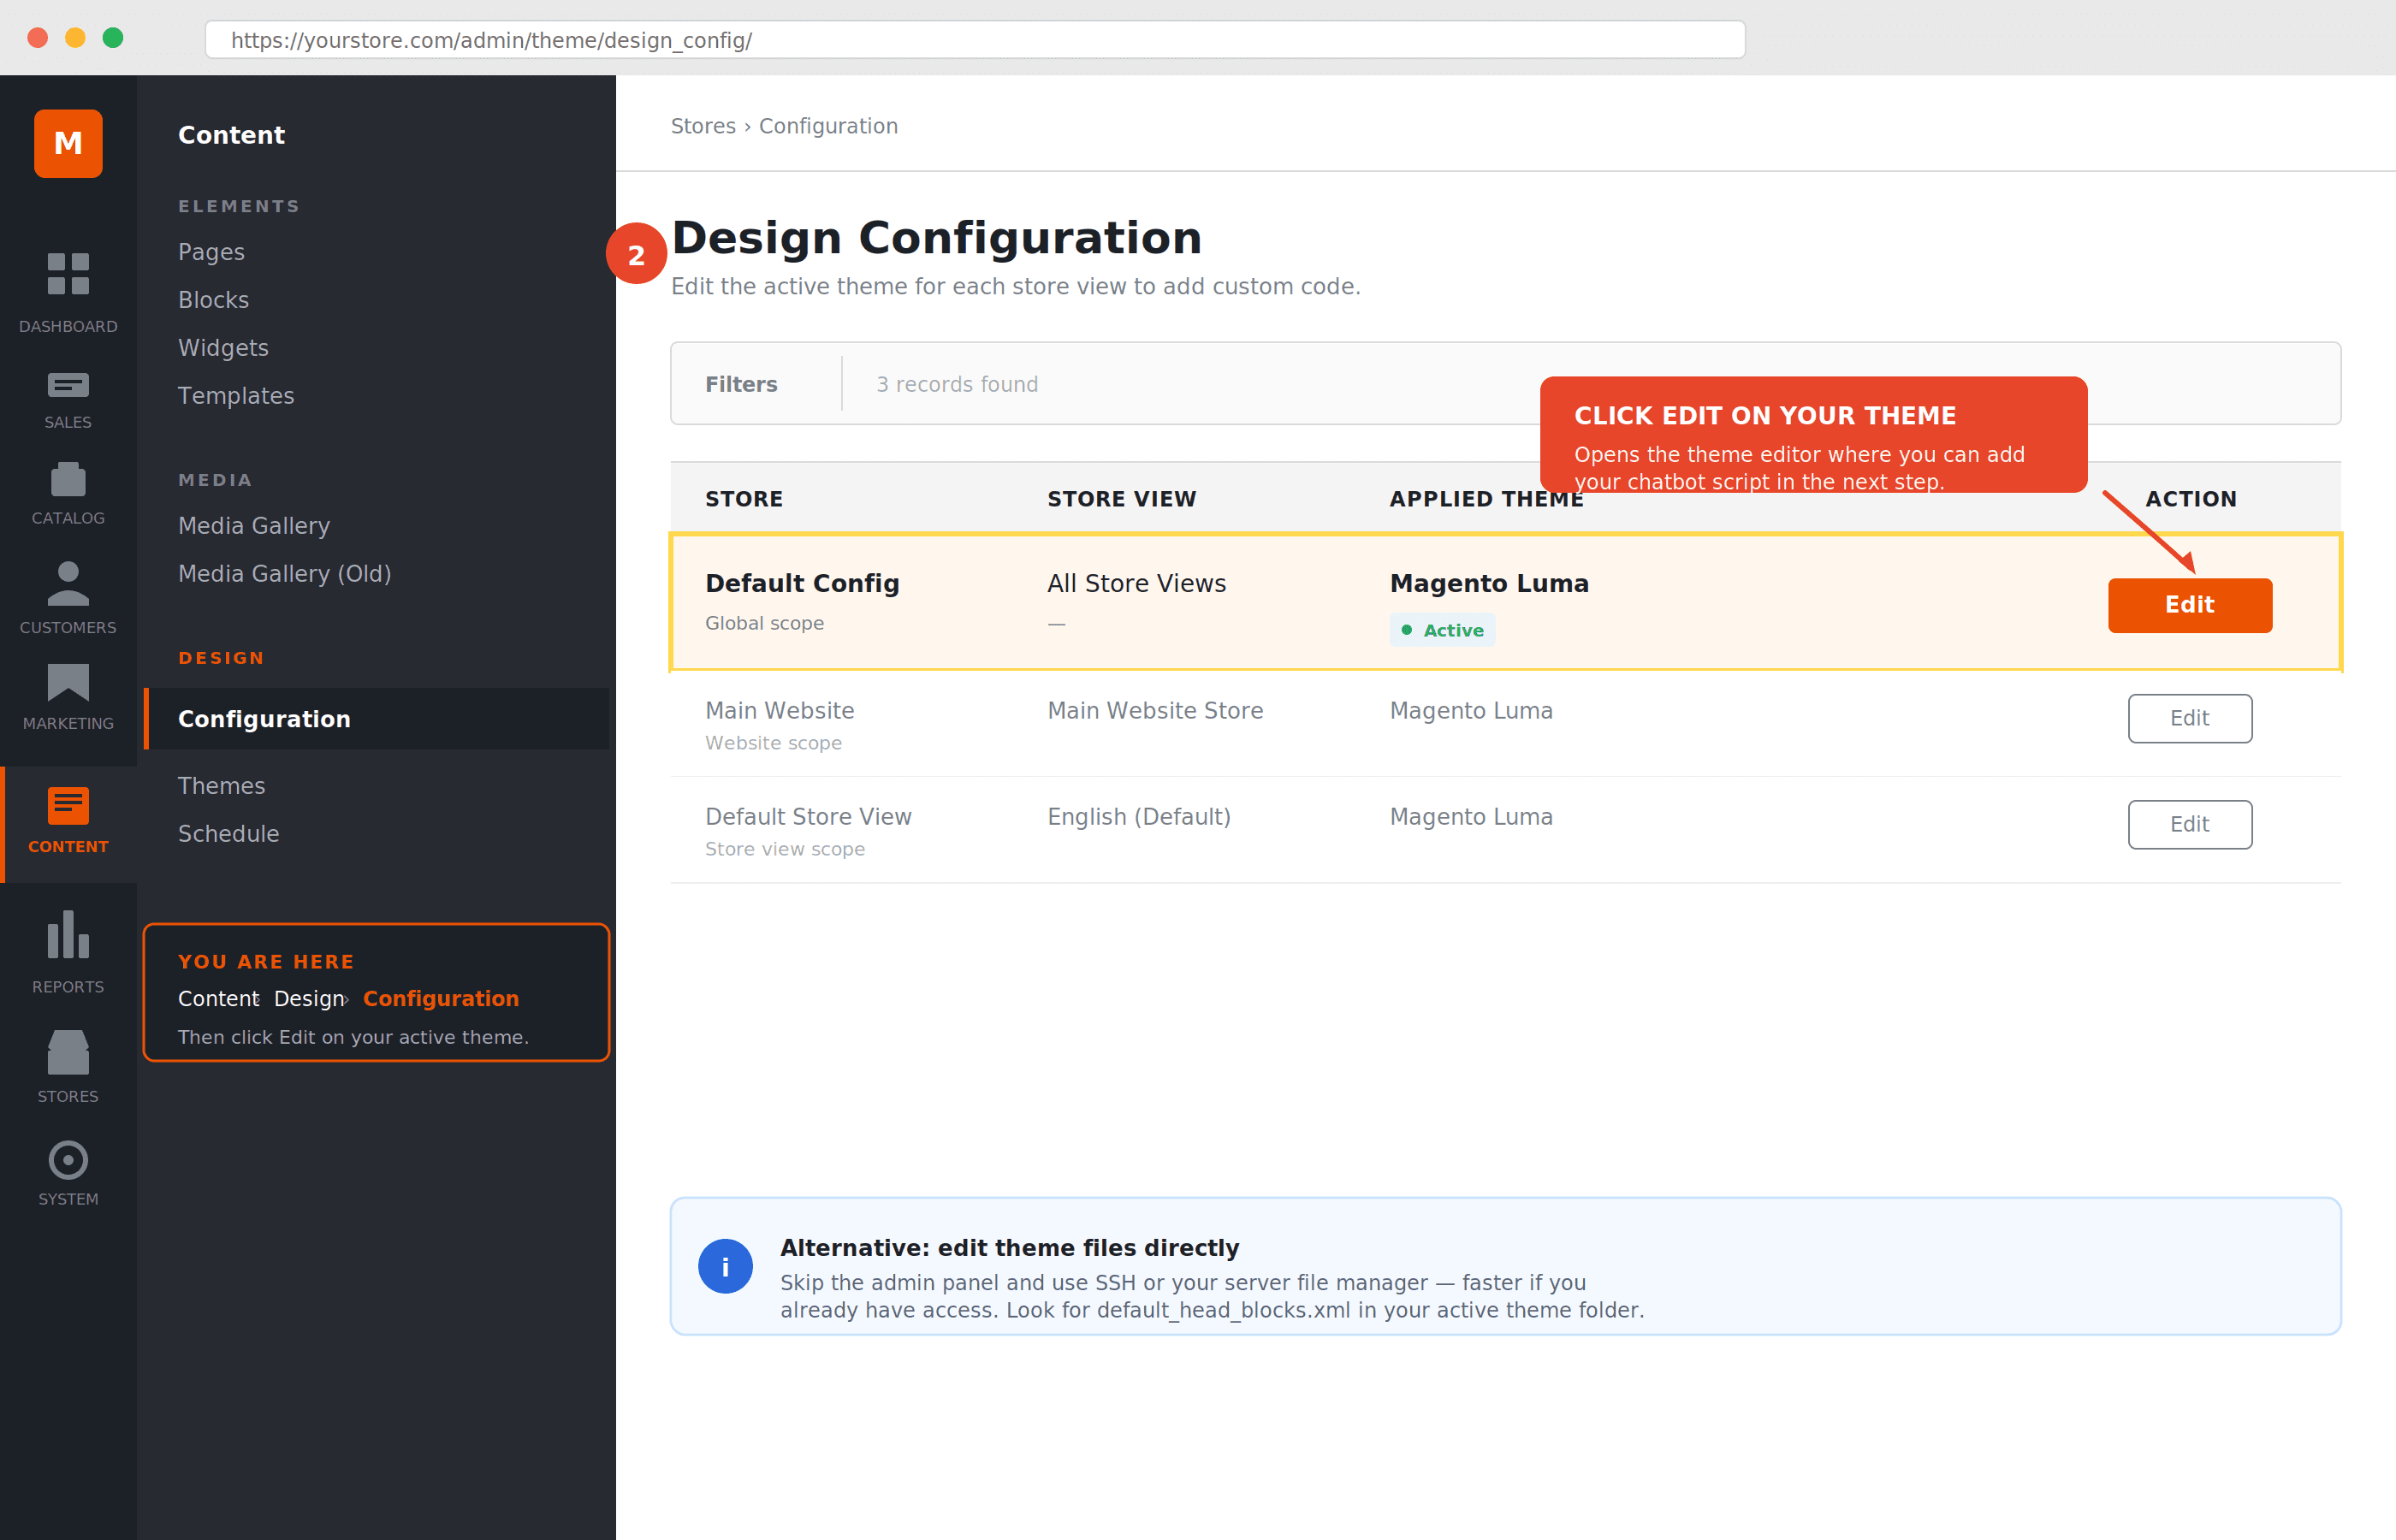Select the Sales icon in the sidebar
This screenshot has width=2396, height=1540.
coord(68,390)
